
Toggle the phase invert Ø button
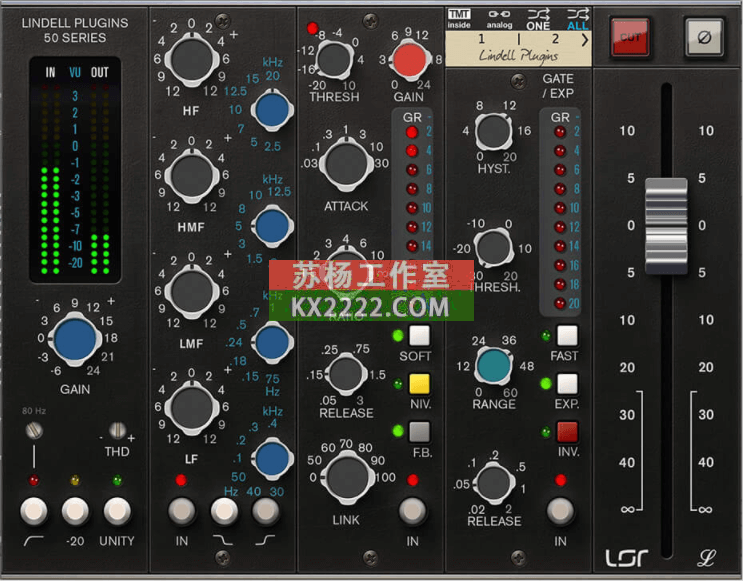(704, 36)
